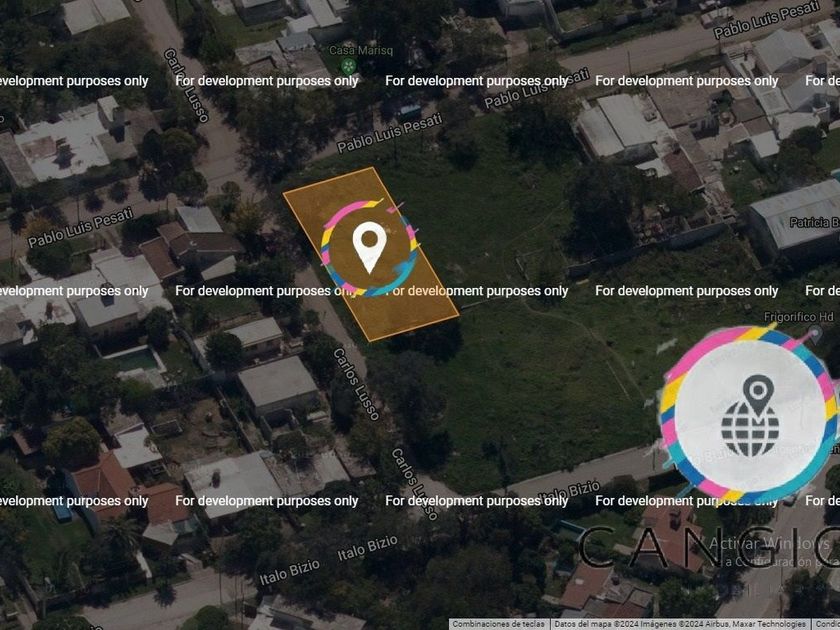Click Carlos Lusso street label beside the orange lot
This screenshot has height=630, width=840.
356,384
